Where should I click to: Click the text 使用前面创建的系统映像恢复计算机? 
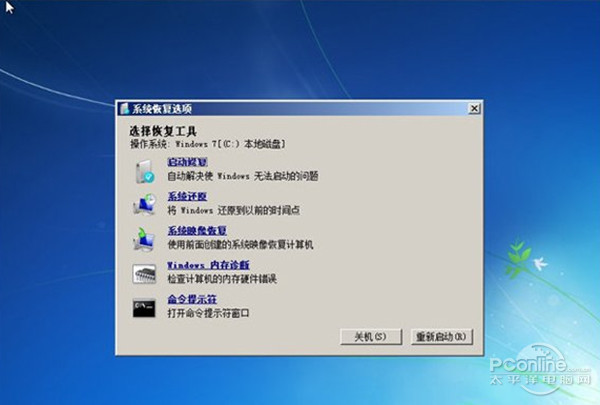point(240,244)
